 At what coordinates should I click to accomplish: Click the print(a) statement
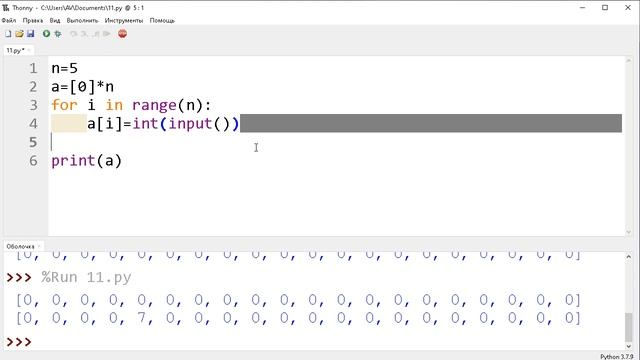click(87, 161)
